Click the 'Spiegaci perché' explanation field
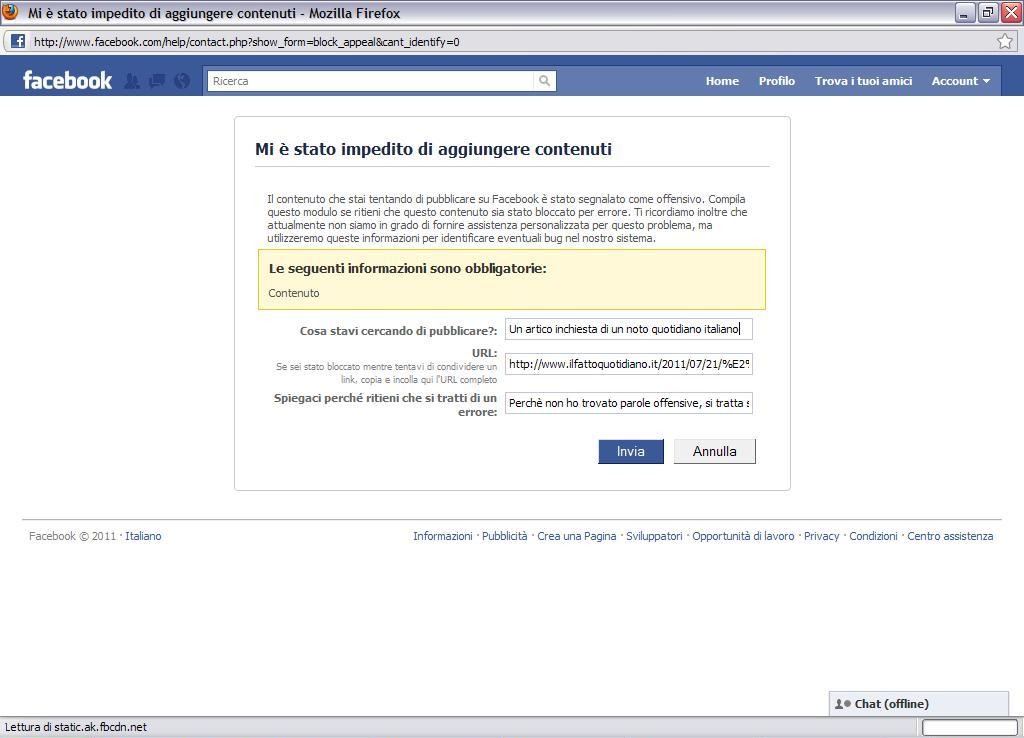This screenshot has width=1024, height=738. click(x=629, y=403)
